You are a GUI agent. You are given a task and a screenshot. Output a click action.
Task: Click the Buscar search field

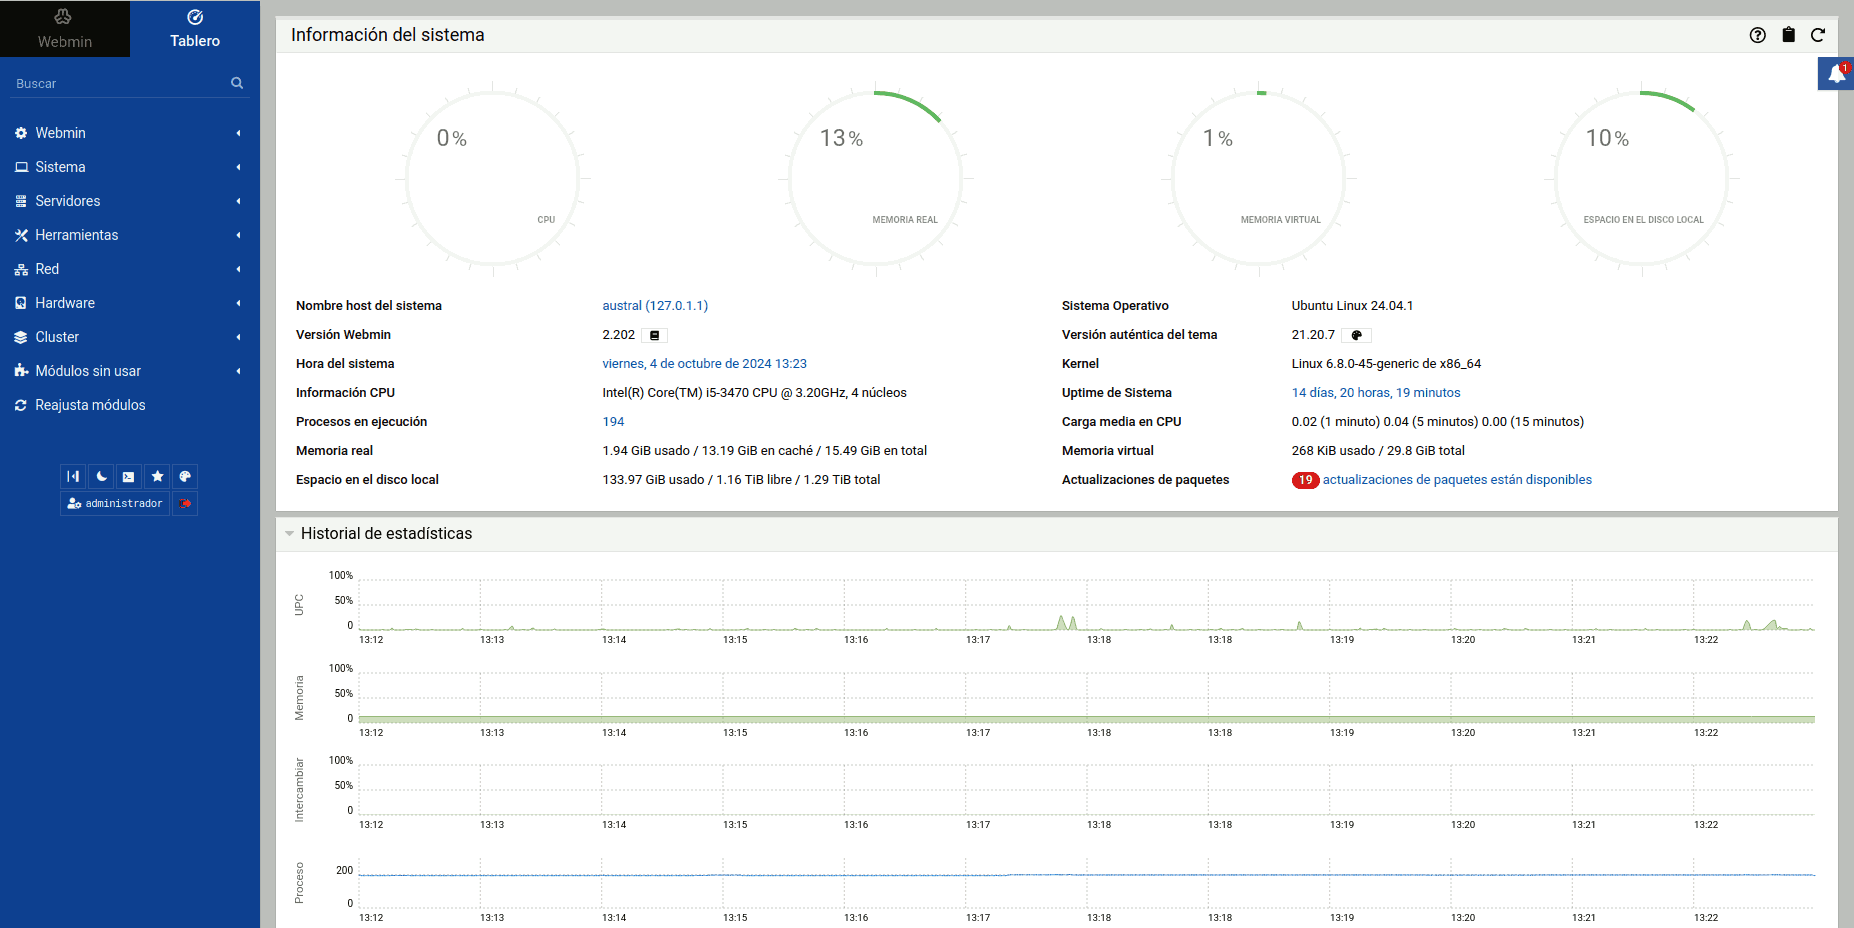click(x=120, y=84)
